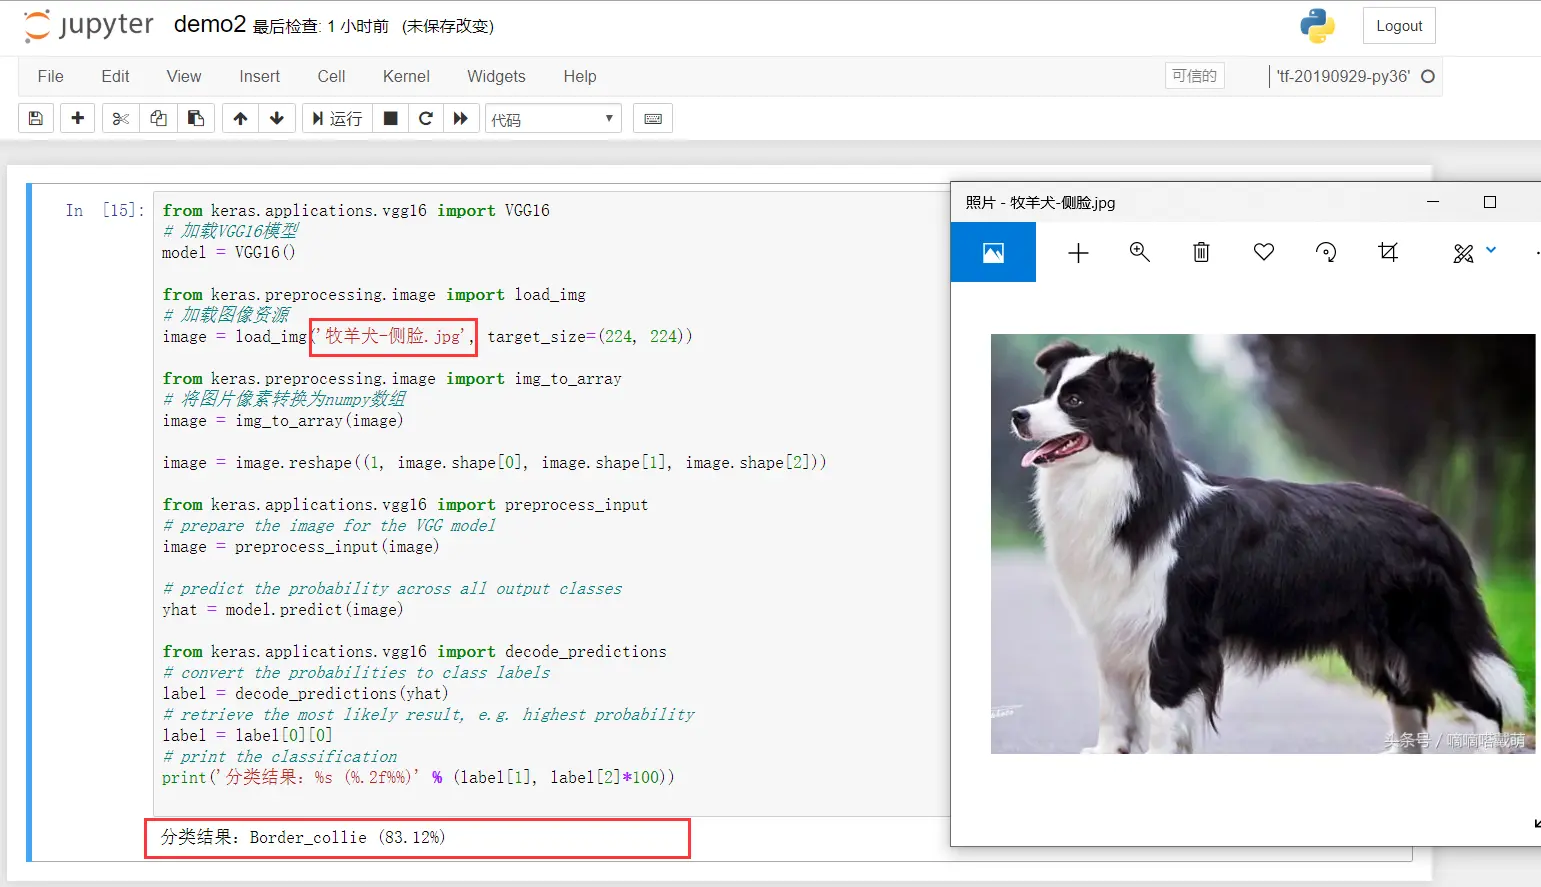Favorite the photo with heart icon
This screenshot has width=1541, height=887.
click(1264, 252)
